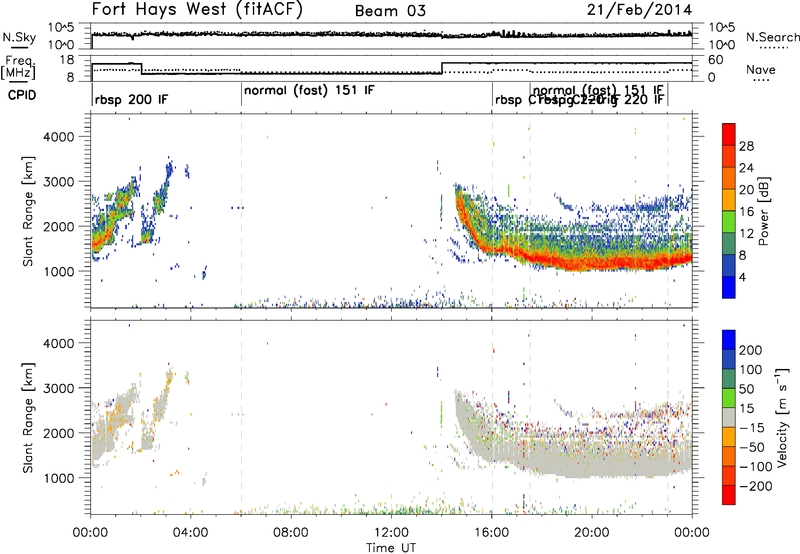
Task: Click the '-15' value on Velocity colorbar
Action: click(753, 428)
